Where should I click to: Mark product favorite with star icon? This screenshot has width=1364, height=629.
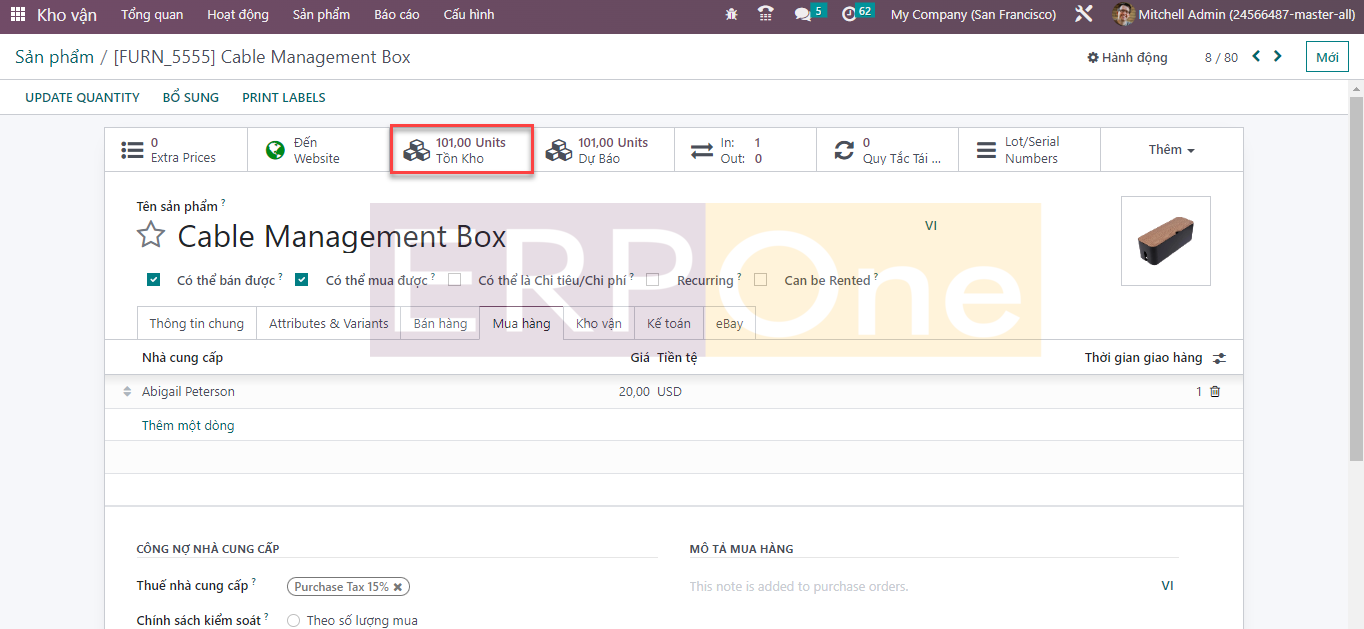151,236
